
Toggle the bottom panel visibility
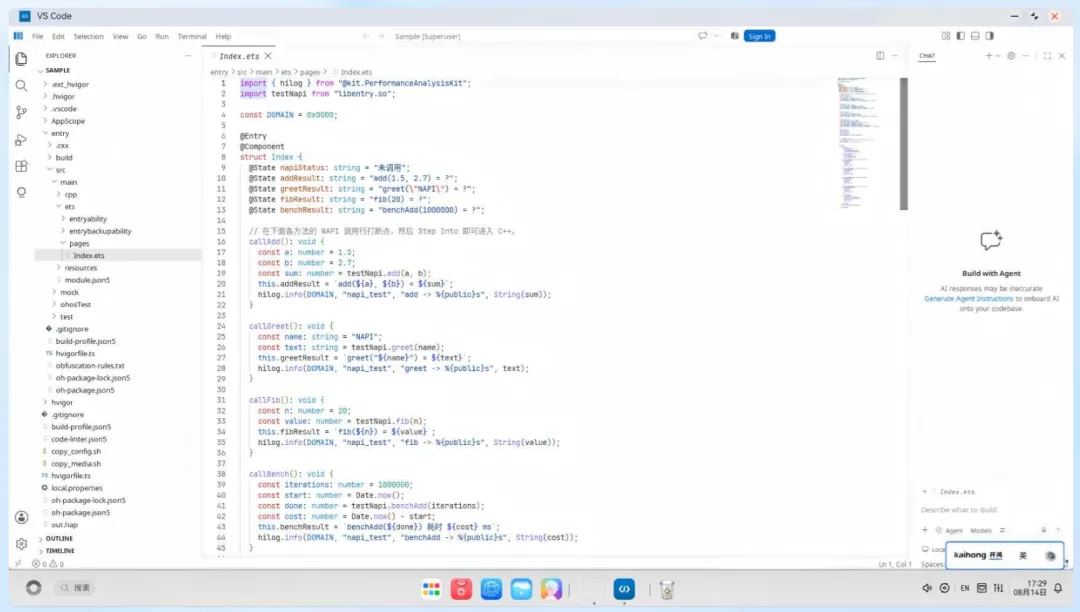pyautogui.click(x=975, y=36)
